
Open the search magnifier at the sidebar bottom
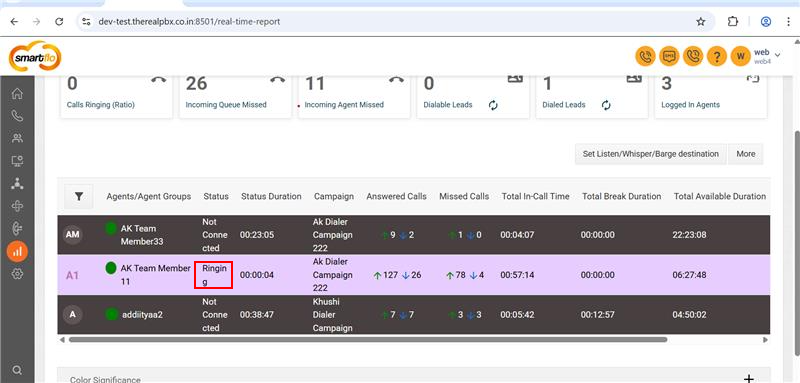[17, 370]
